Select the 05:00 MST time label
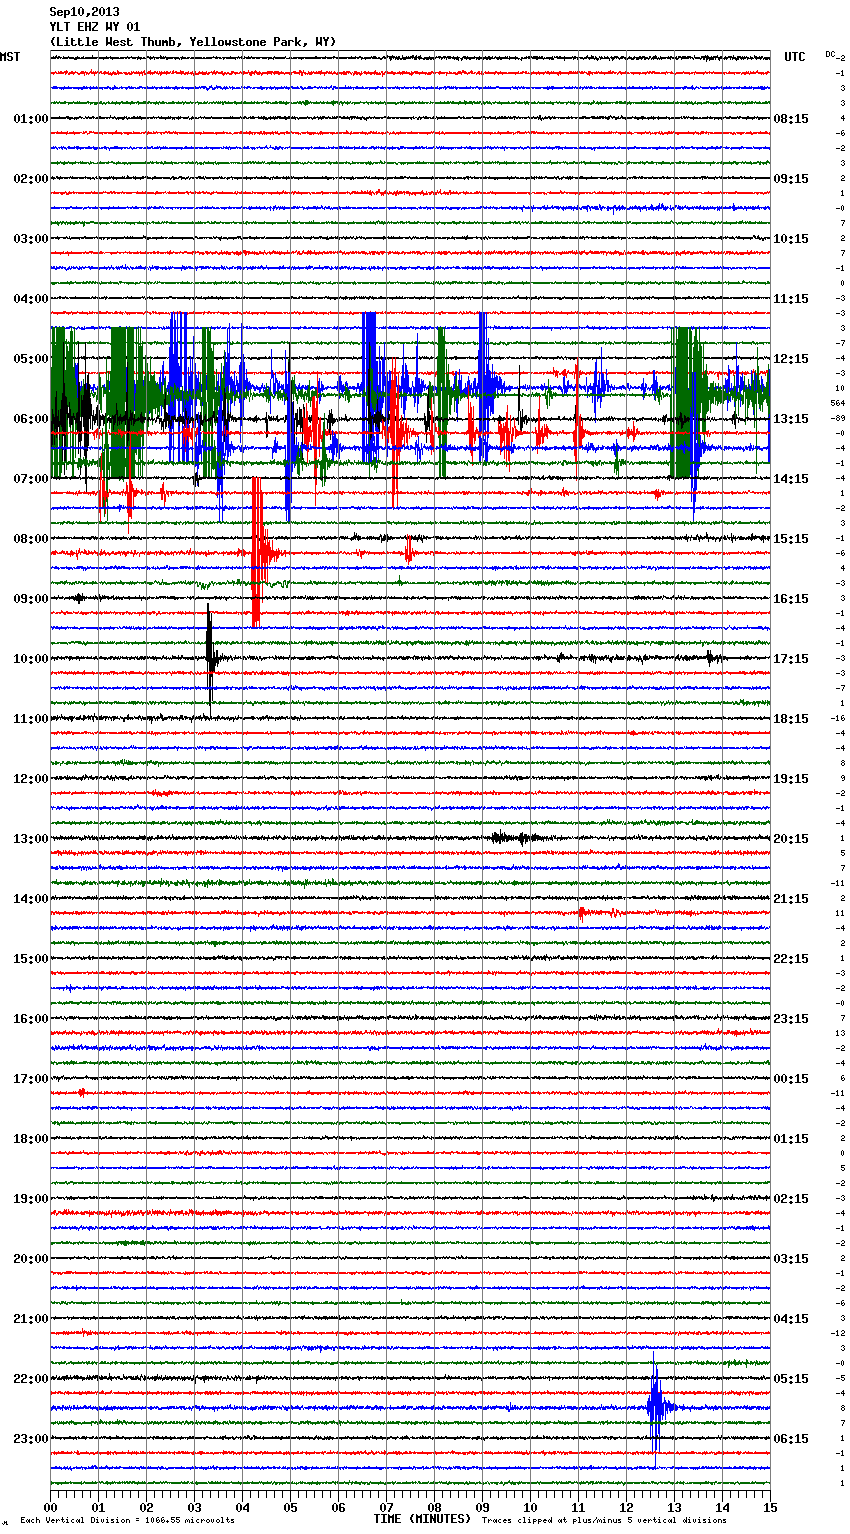The image size is (850, 1534). click(x=31, y=359)
